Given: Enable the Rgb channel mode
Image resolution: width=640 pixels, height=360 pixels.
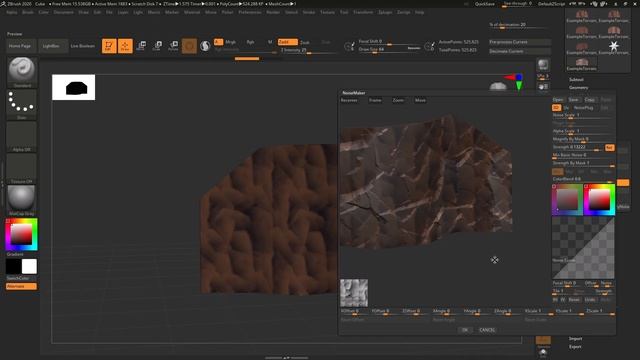Looking at the screenshot, I should [x=250, y=42].
